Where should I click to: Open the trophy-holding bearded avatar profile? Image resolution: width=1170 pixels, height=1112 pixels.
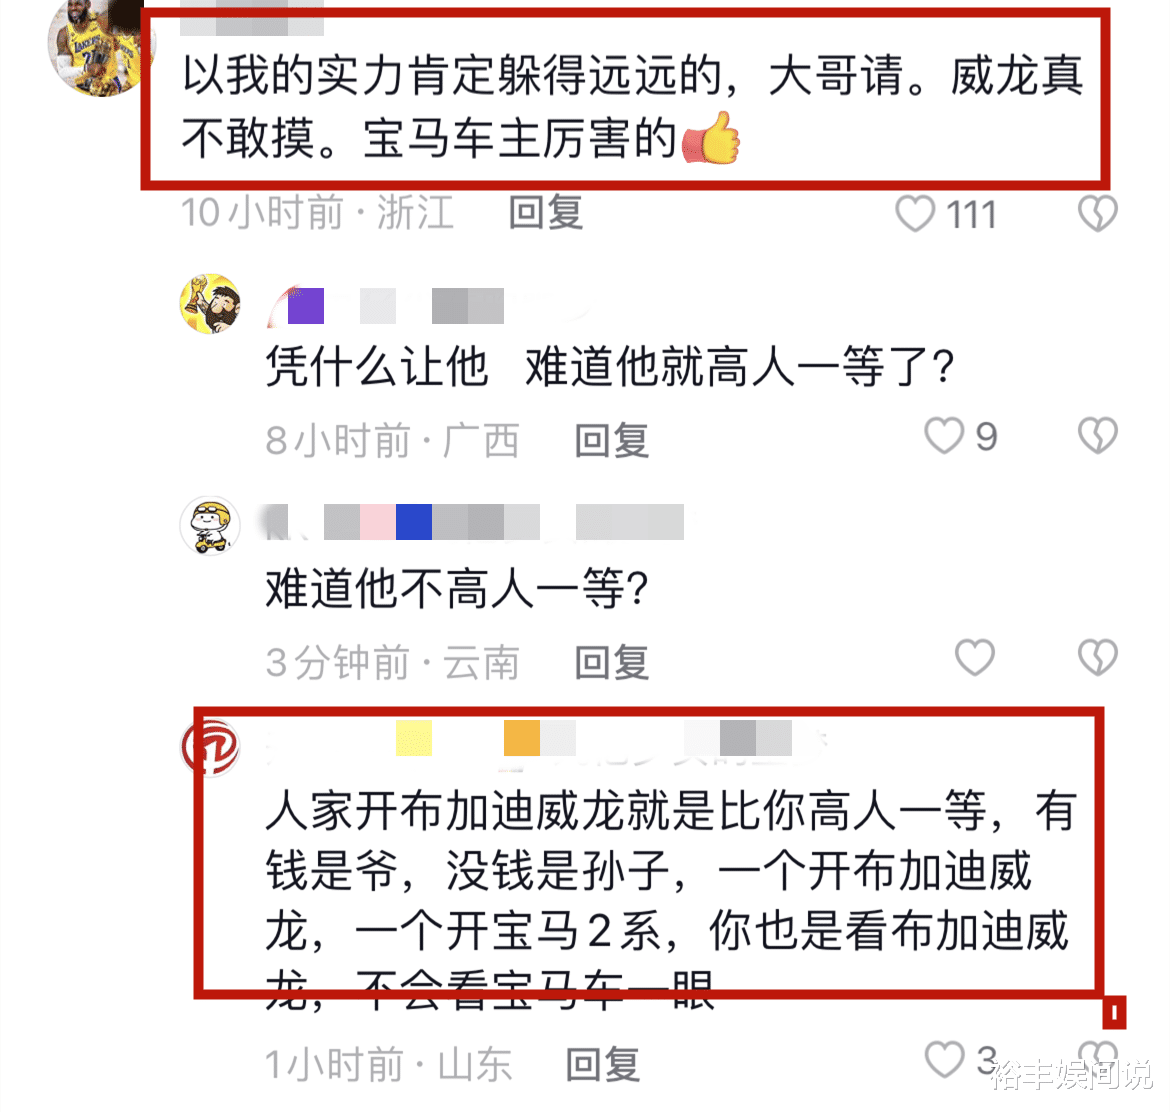point(211,304)
